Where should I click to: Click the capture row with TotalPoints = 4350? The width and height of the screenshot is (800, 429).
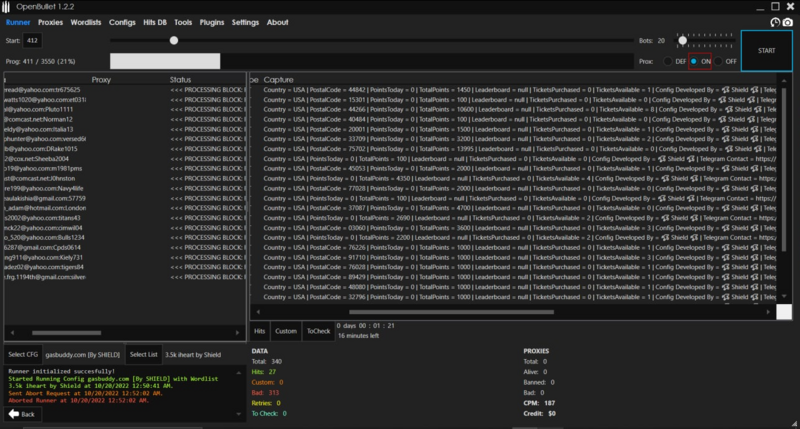pos(513,179)
